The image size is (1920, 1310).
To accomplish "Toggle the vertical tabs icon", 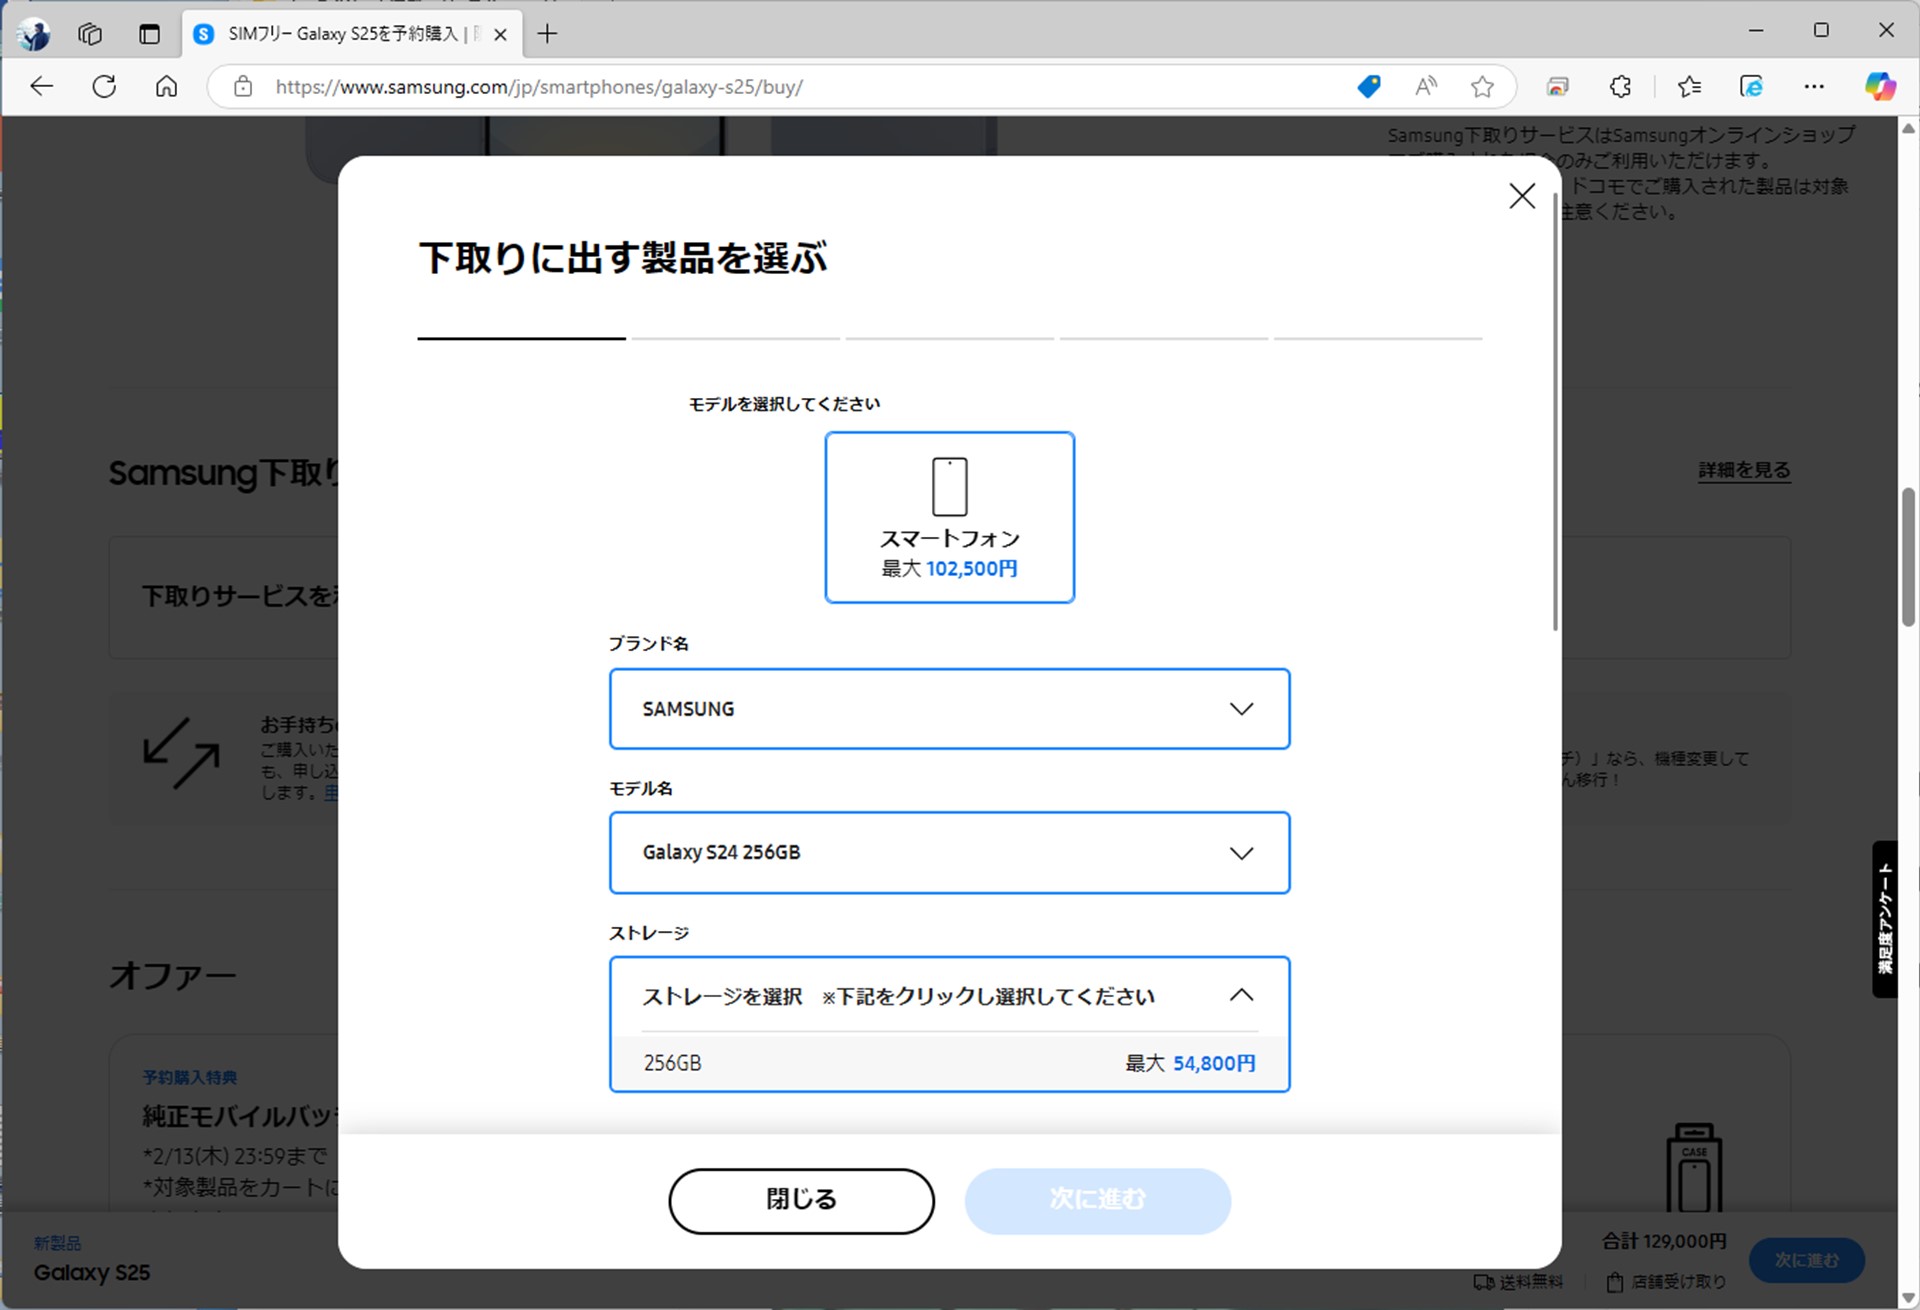I will point(149,34).
